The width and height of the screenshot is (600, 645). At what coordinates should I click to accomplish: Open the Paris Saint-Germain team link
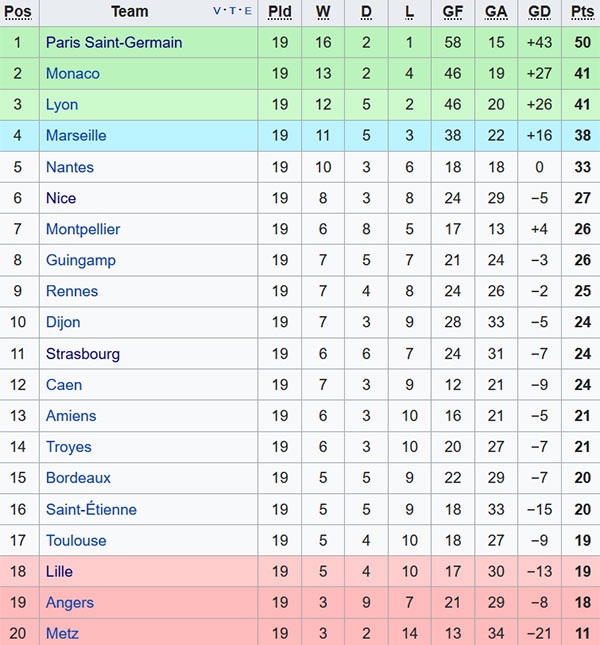[114, 43]
